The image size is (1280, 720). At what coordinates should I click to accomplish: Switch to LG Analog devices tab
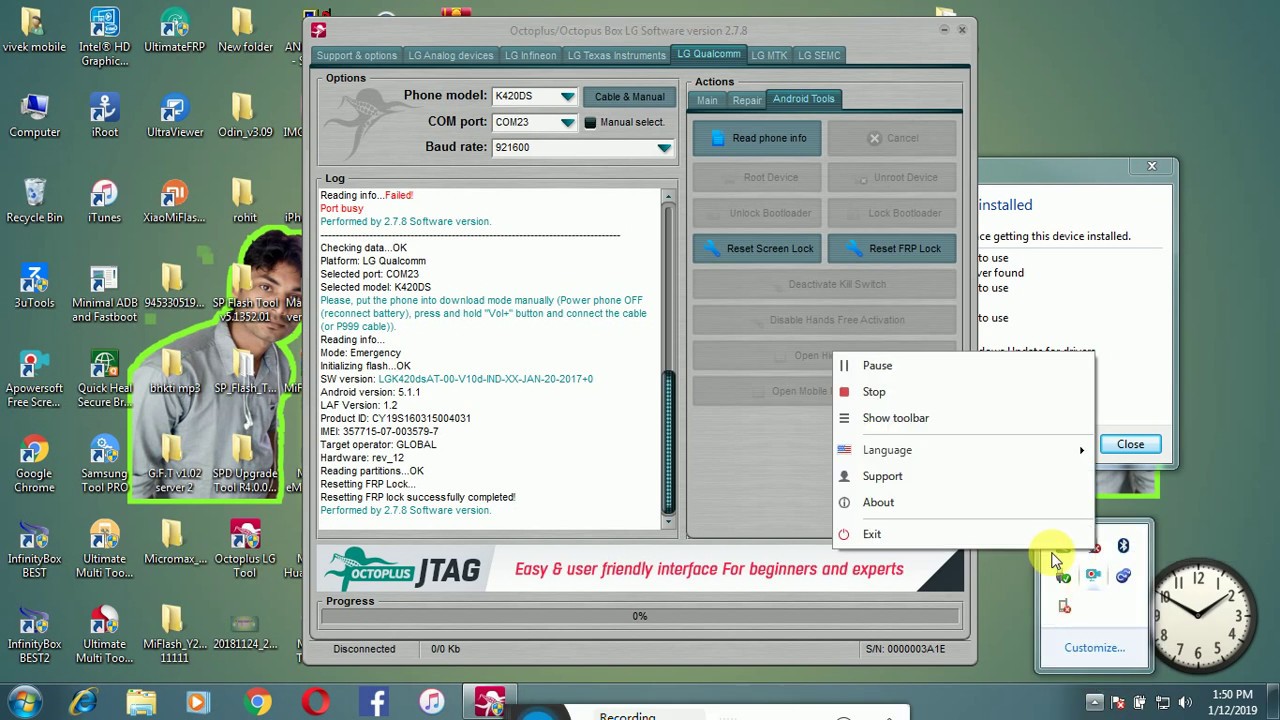[451, 55]
